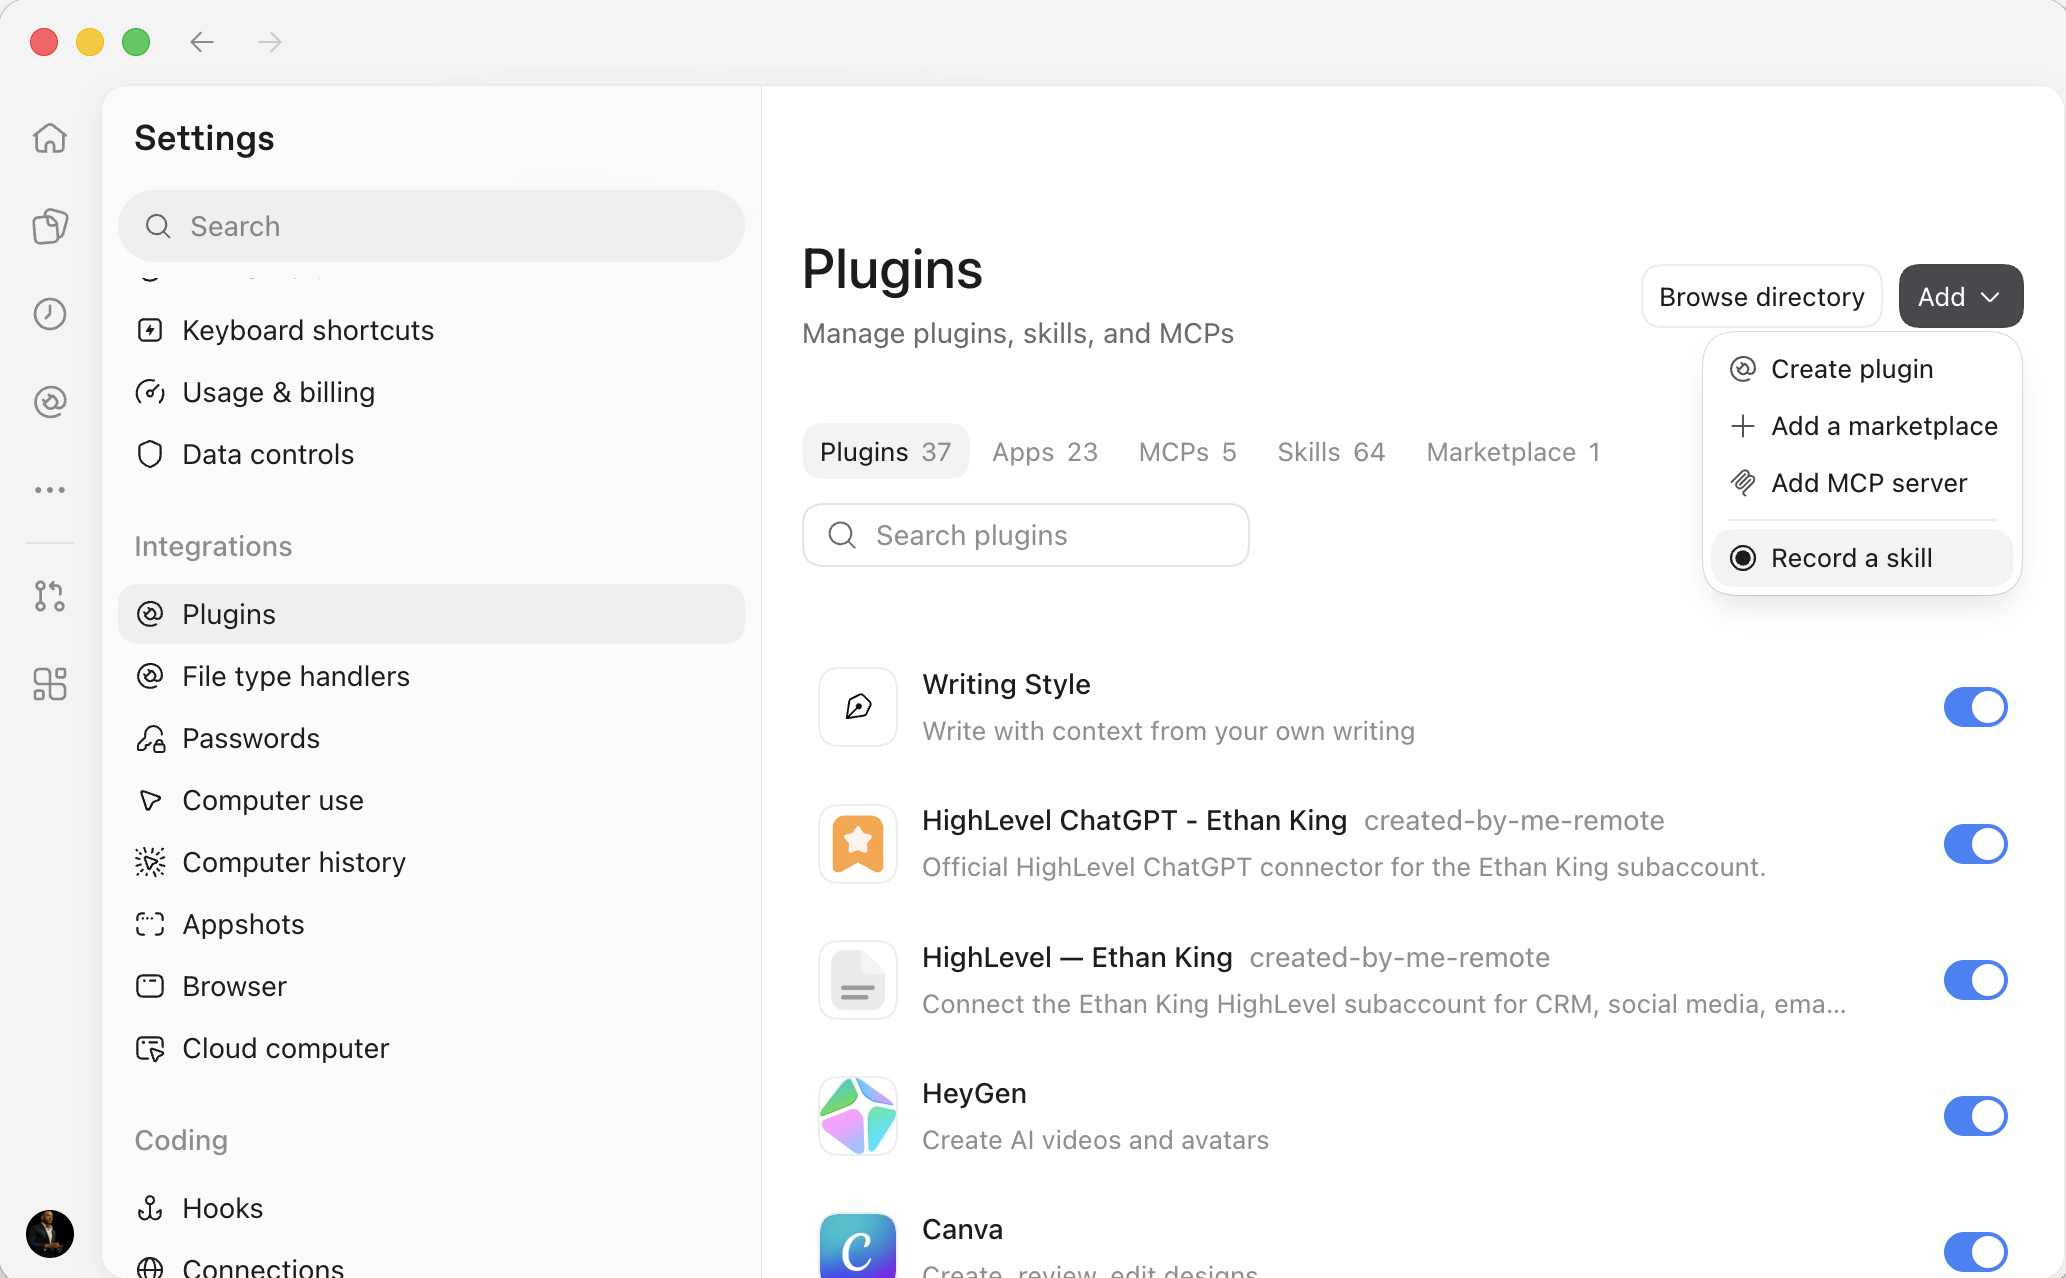The image size is (2066, 1278).
Task: Click the clock history icon in left rail
Action: [x=50, y=314]
